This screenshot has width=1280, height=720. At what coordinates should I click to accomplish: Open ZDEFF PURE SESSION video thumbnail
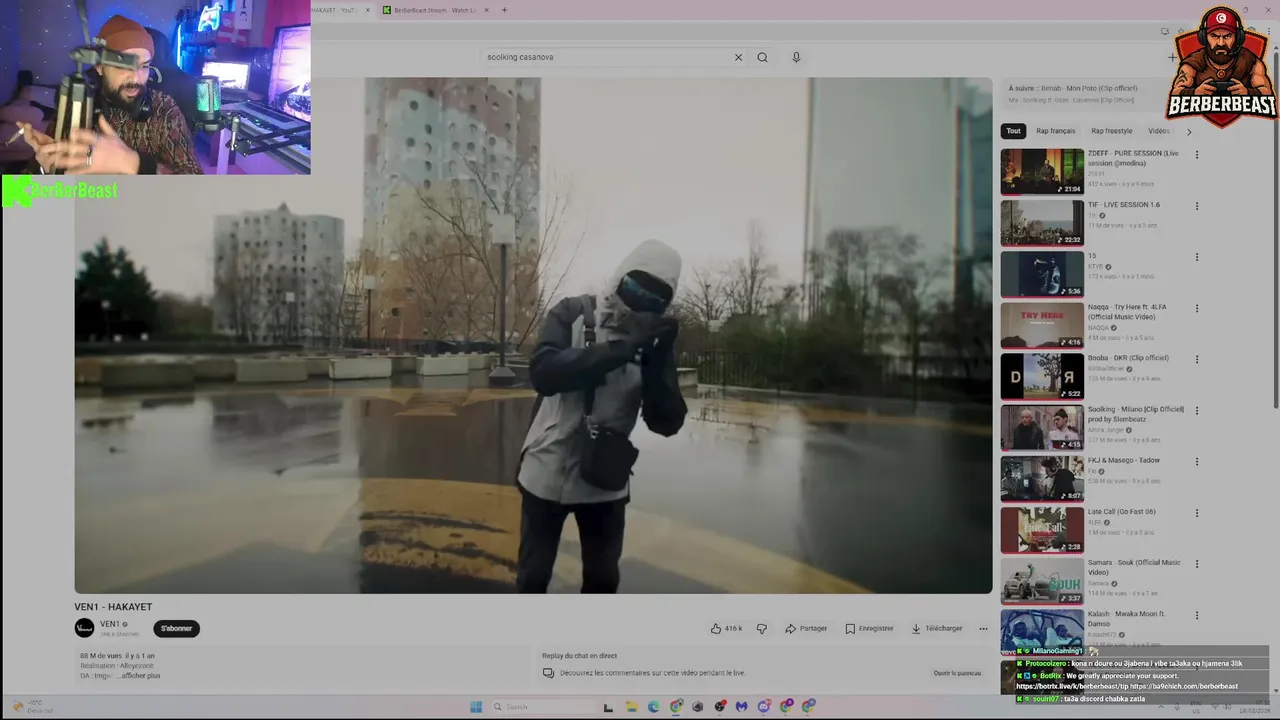click(1042, 172)
